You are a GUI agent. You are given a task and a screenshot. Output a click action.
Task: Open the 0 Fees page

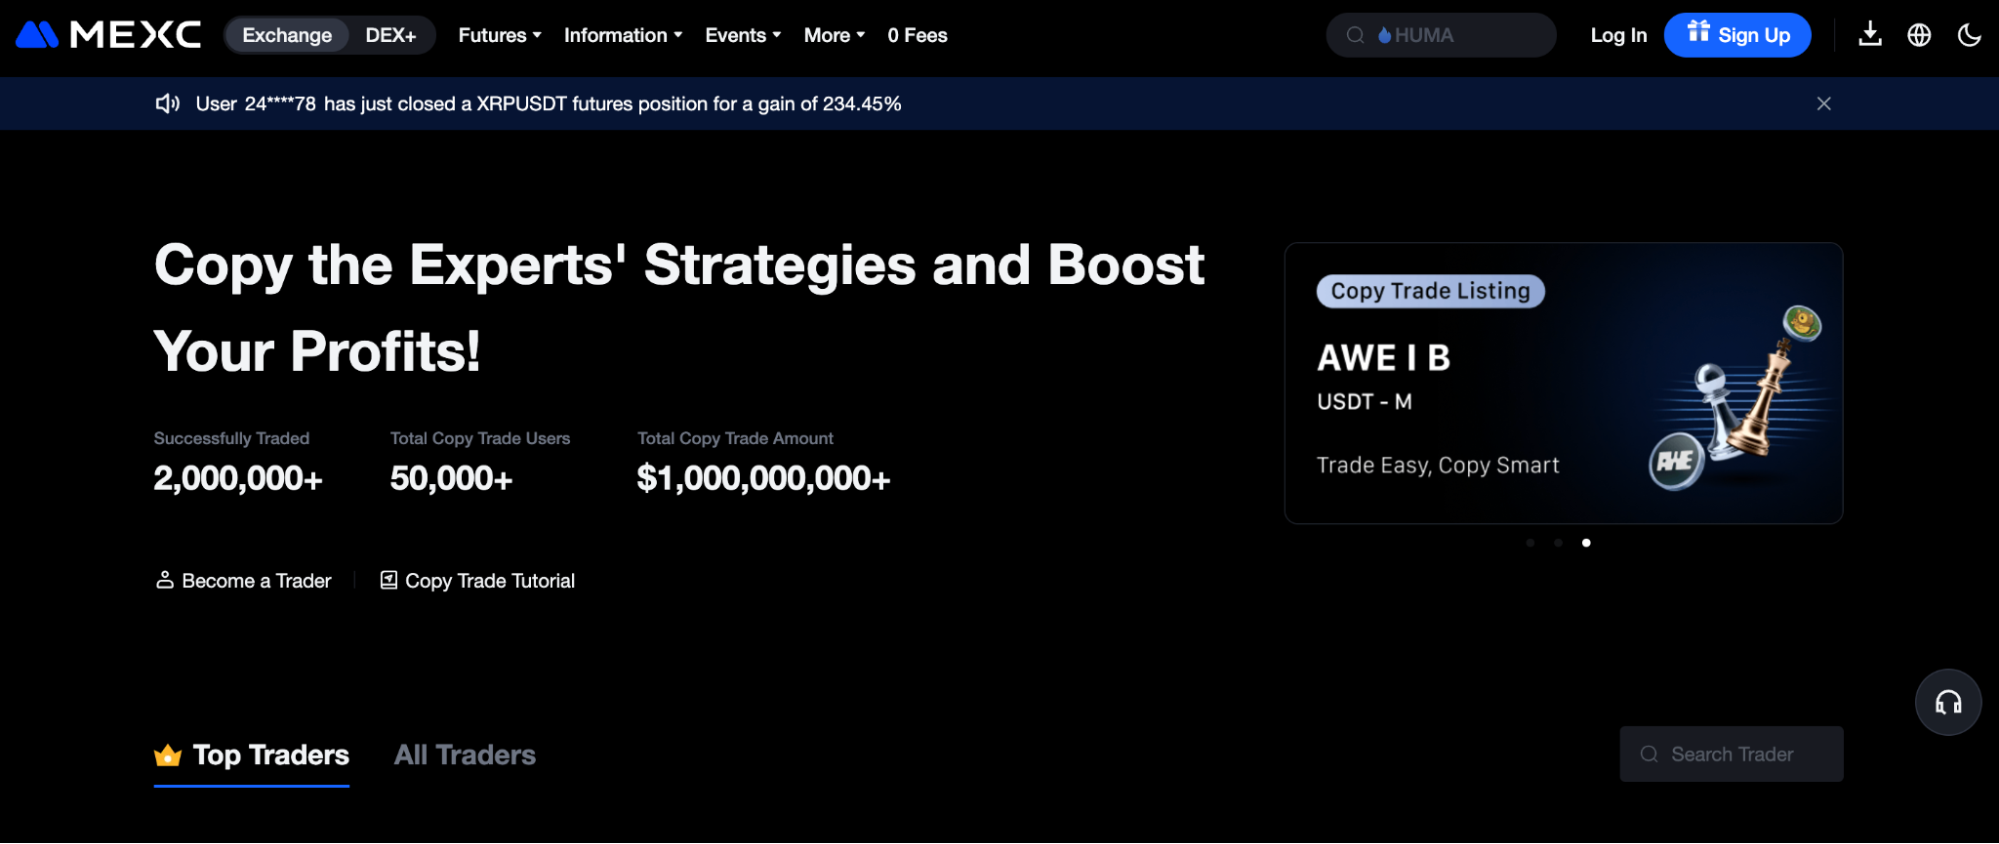917,35
